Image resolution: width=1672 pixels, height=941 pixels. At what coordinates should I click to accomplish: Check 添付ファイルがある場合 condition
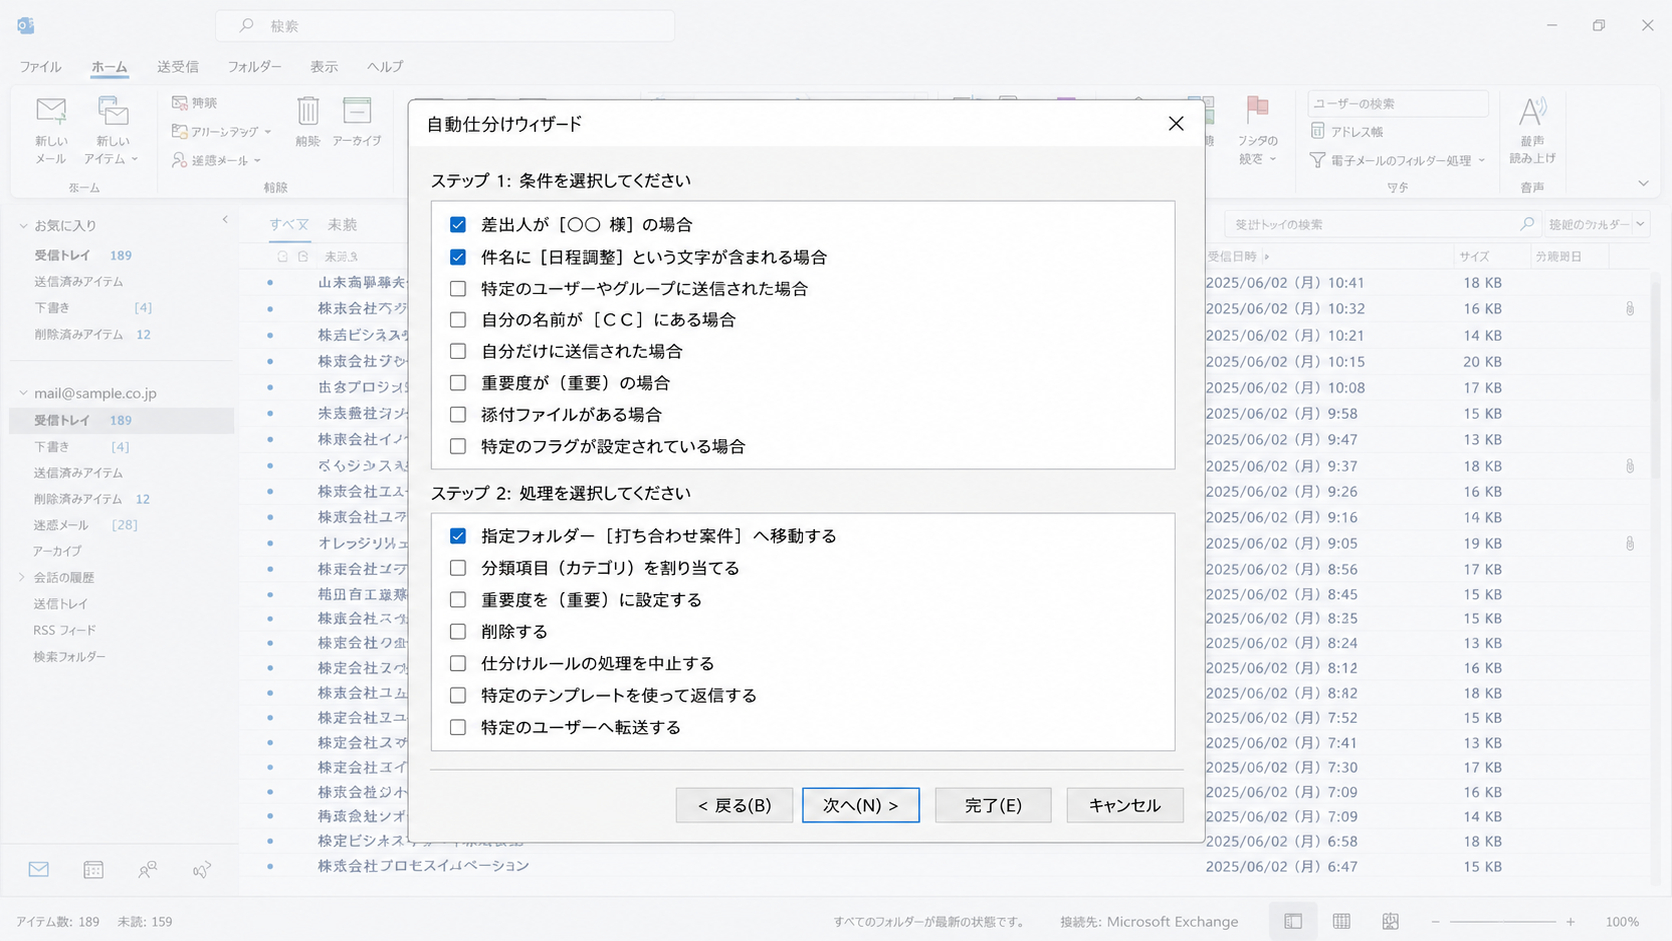[458, 414]
